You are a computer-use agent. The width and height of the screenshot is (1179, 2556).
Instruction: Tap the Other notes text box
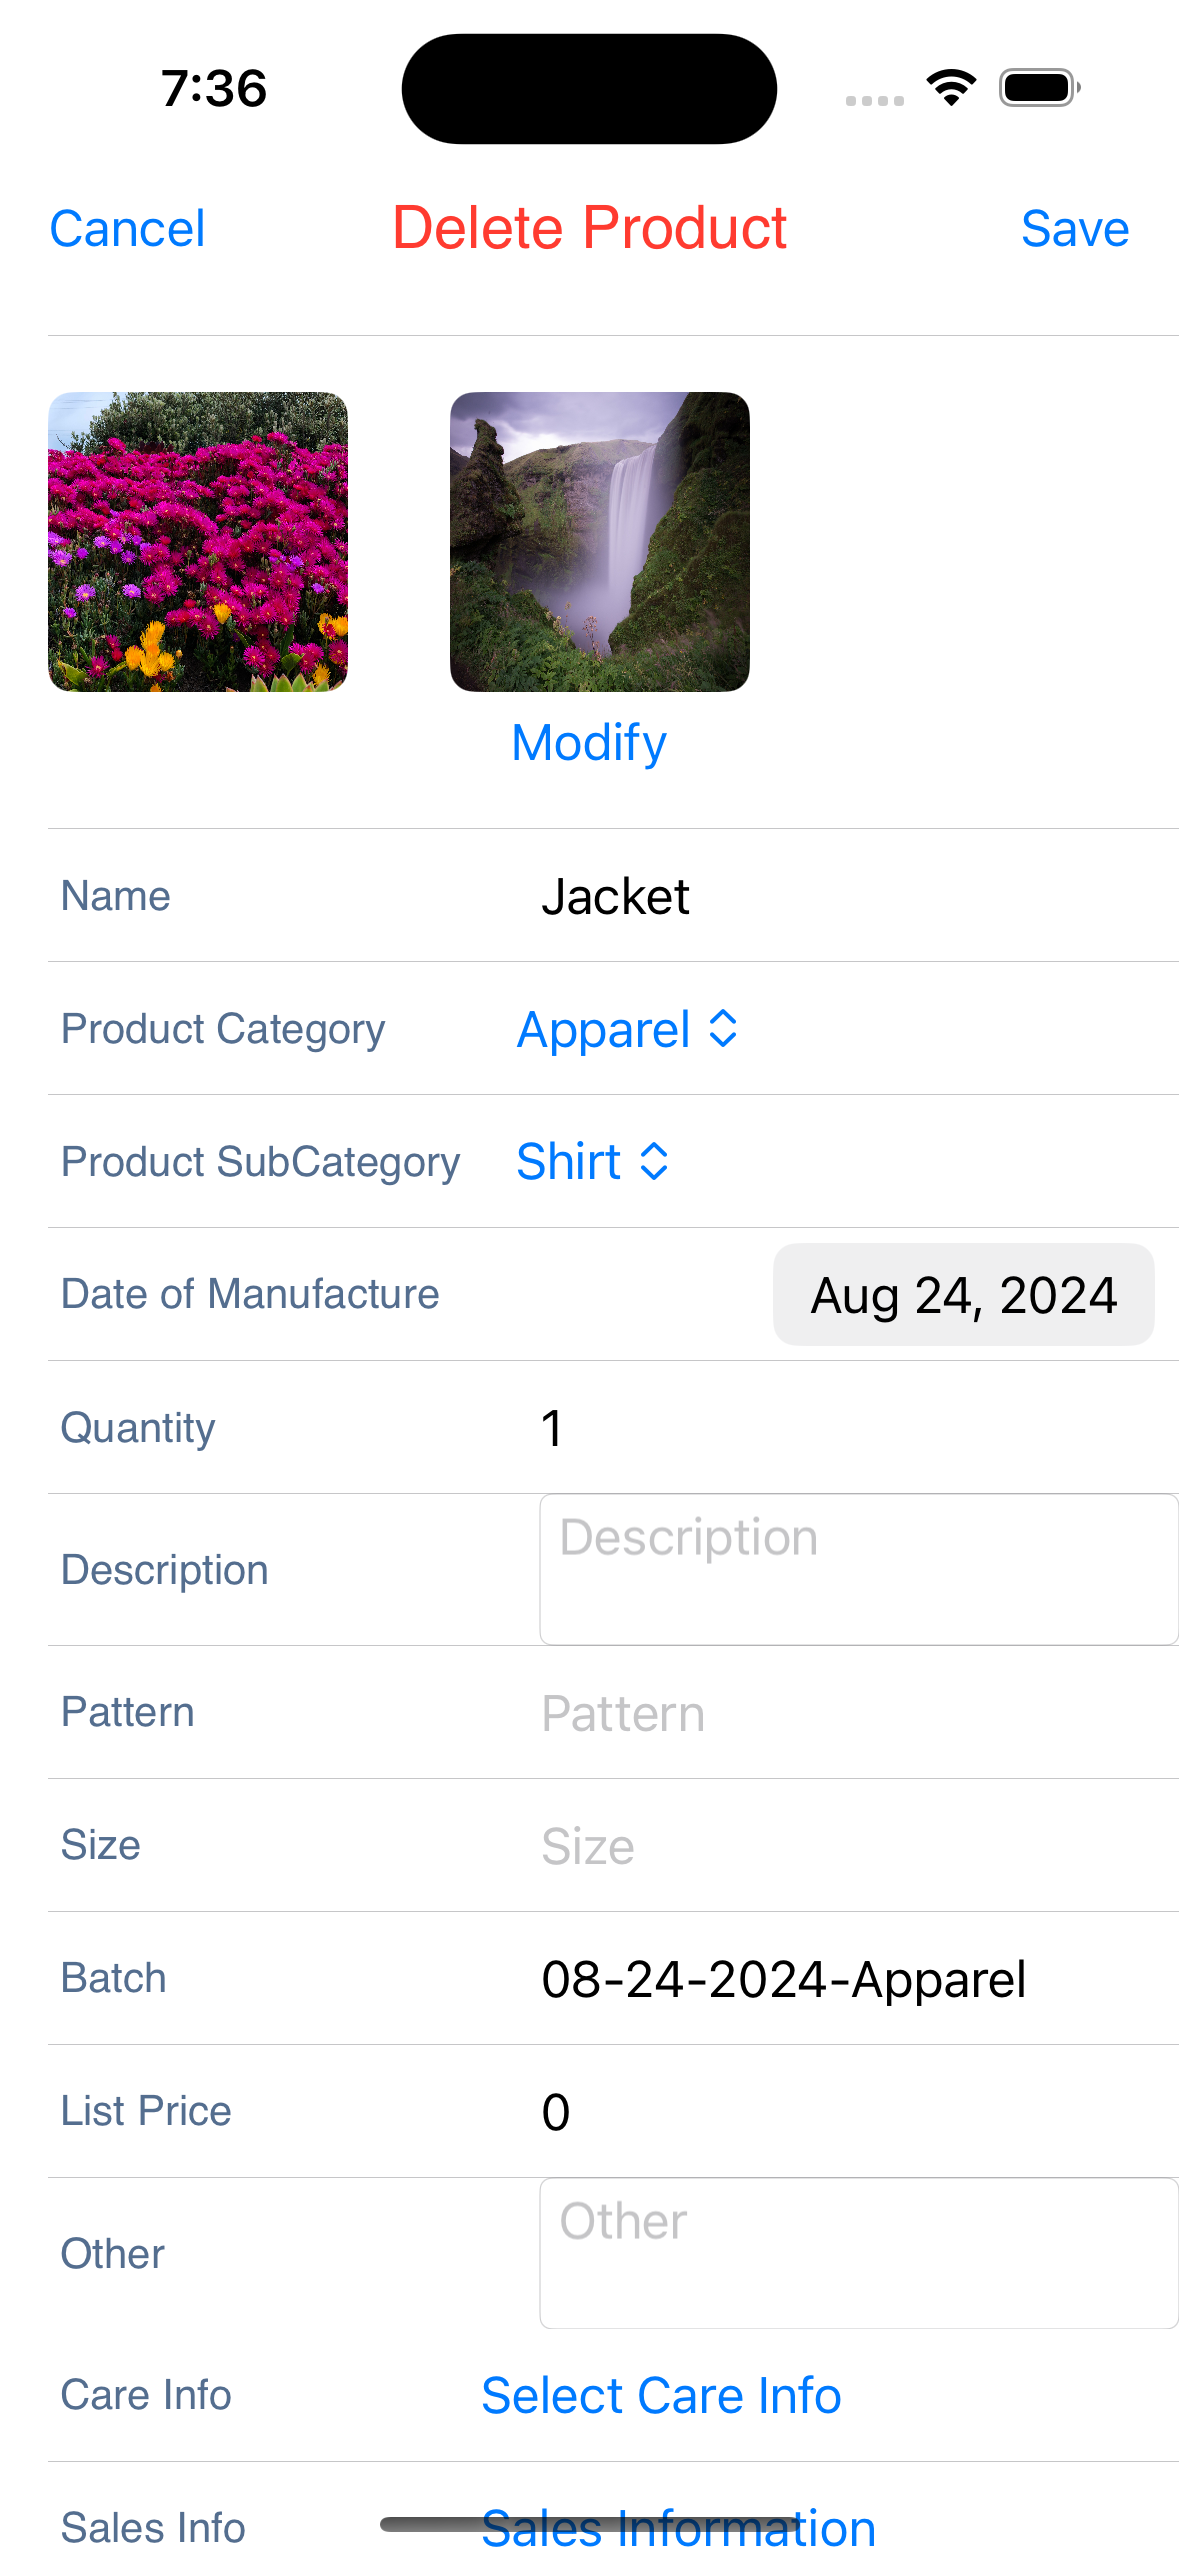pyautogui.click(x=858, y=2253)
